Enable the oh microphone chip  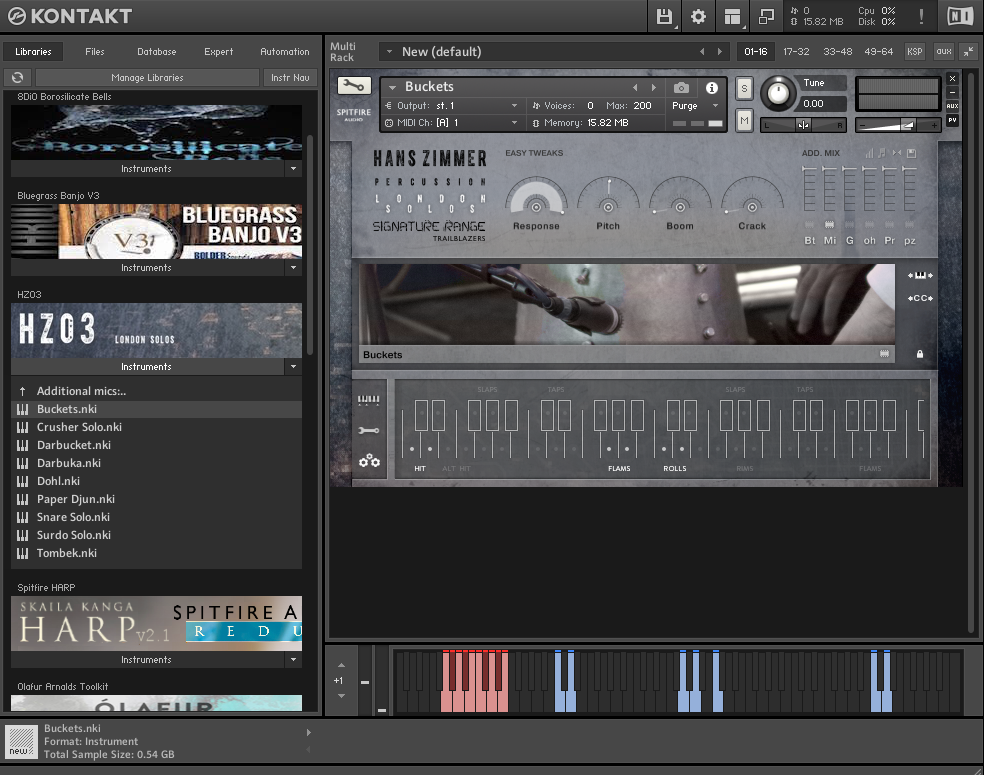(869, 224)
